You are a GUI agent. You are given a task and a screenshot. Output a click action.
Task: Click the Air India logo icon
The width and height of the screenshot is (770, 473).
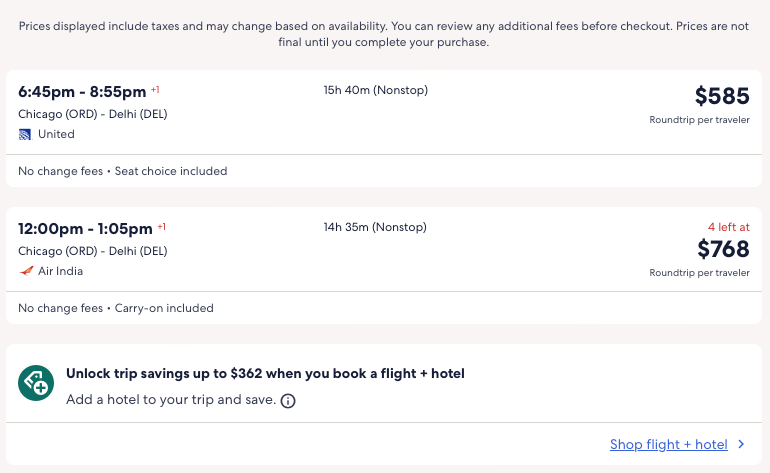pos(26,271)
